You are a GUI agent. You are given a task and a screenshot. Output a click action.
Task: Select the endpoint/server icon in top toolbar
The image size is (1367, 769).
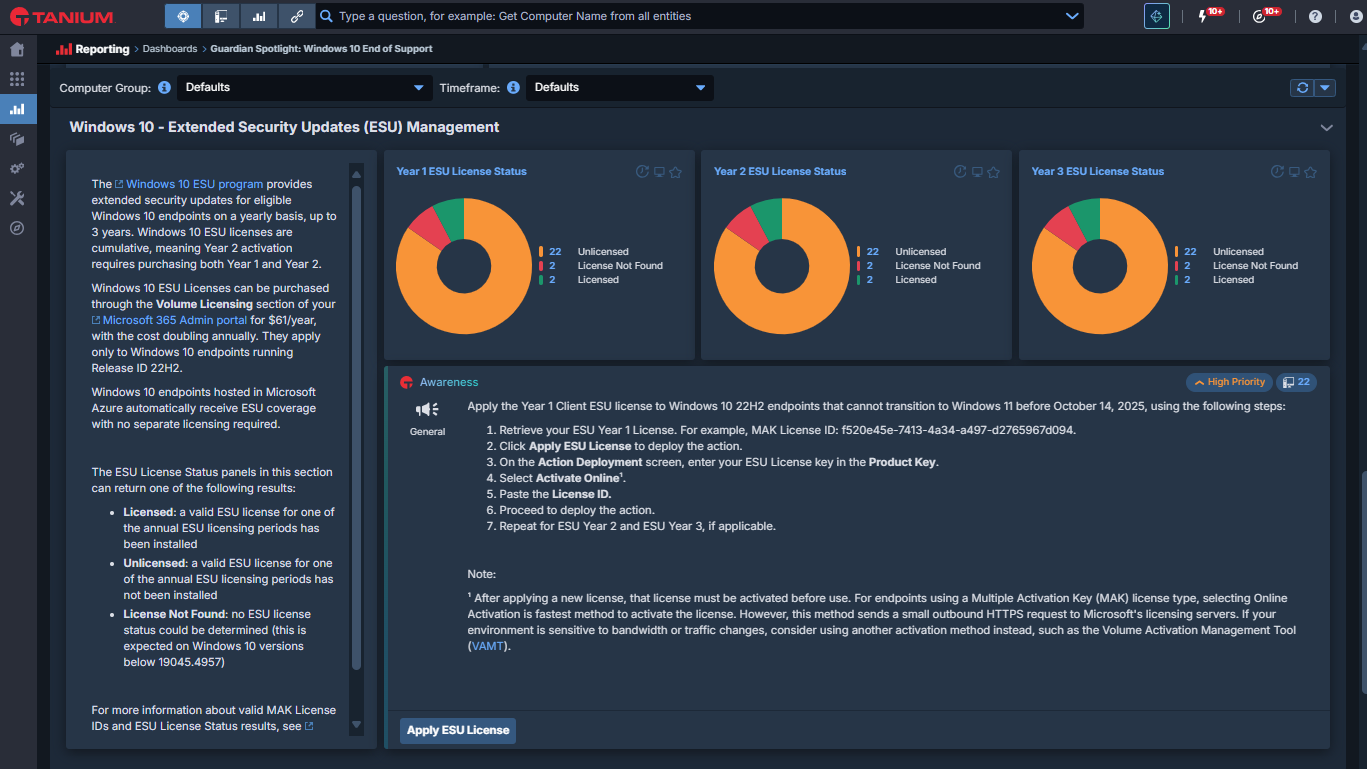click(221, 16)
